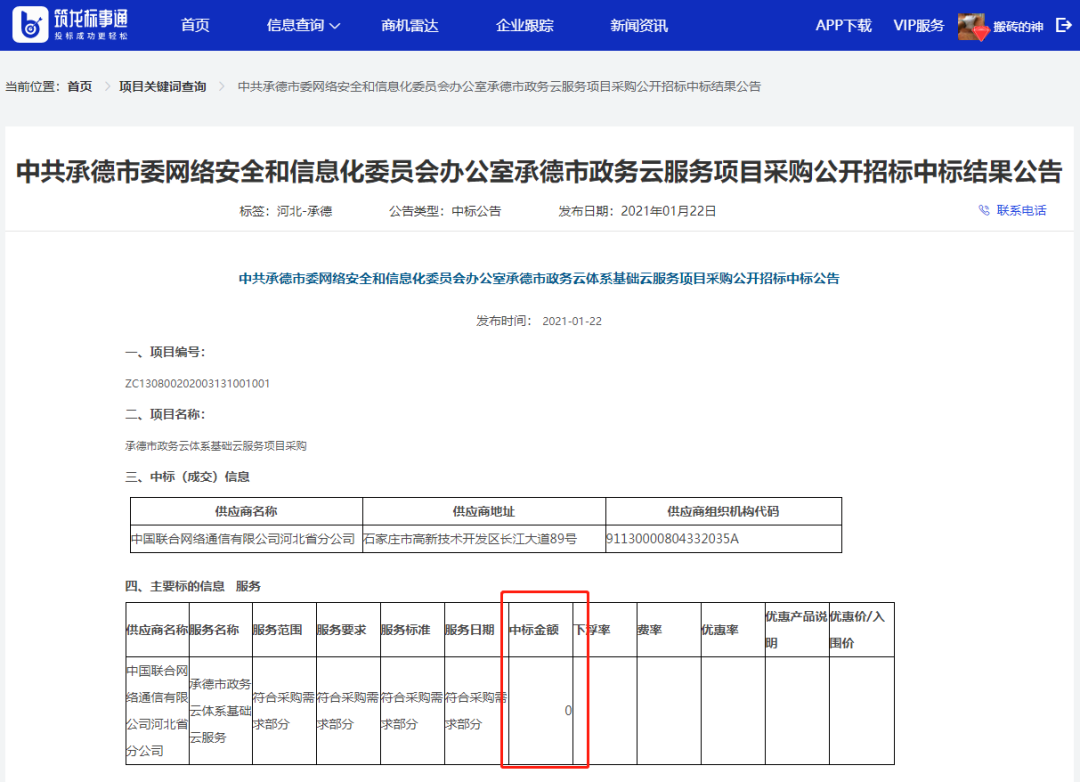Image resolution: width=1080 pixels, height=782 pixels.
Task: Select project number ZC130800202003131001001
Action: tap(198, 383)
